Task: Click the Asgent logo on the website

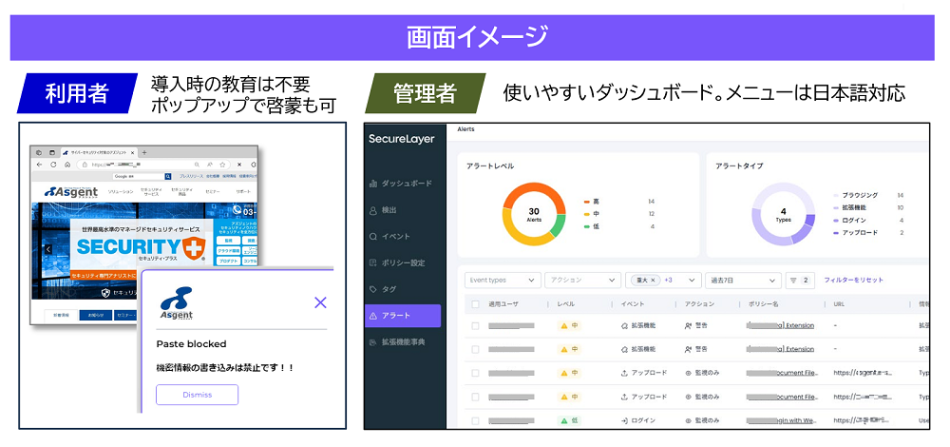Action: 71,192
